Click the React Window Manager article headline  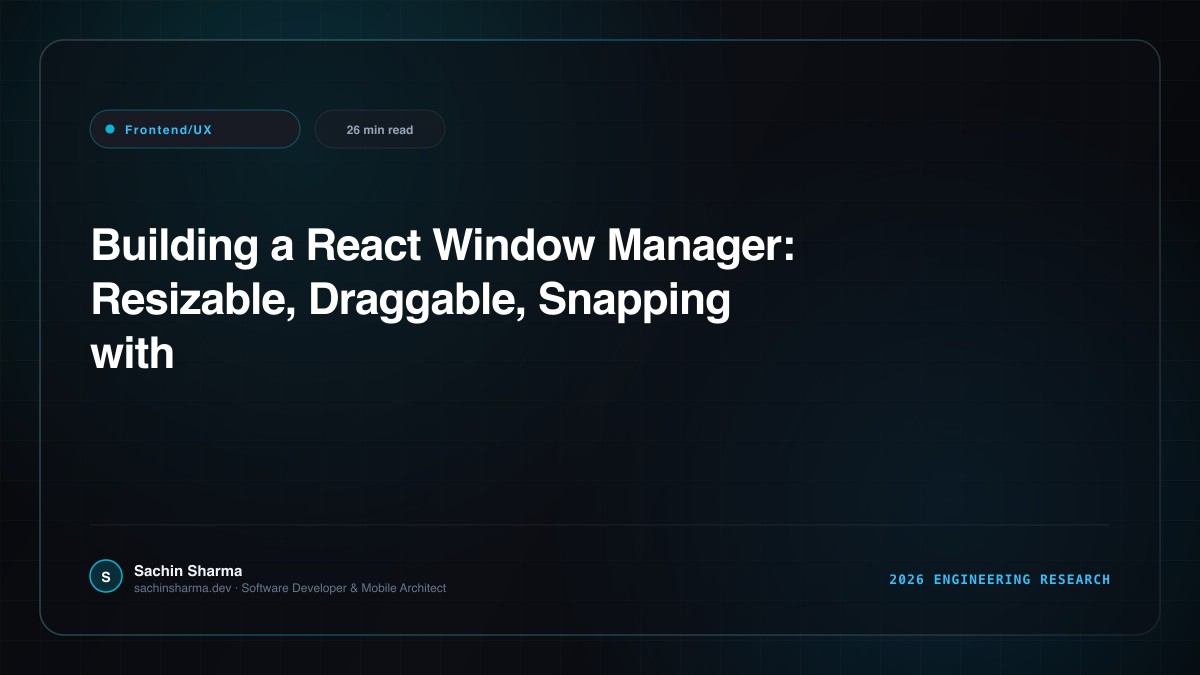tap(443, 299)
